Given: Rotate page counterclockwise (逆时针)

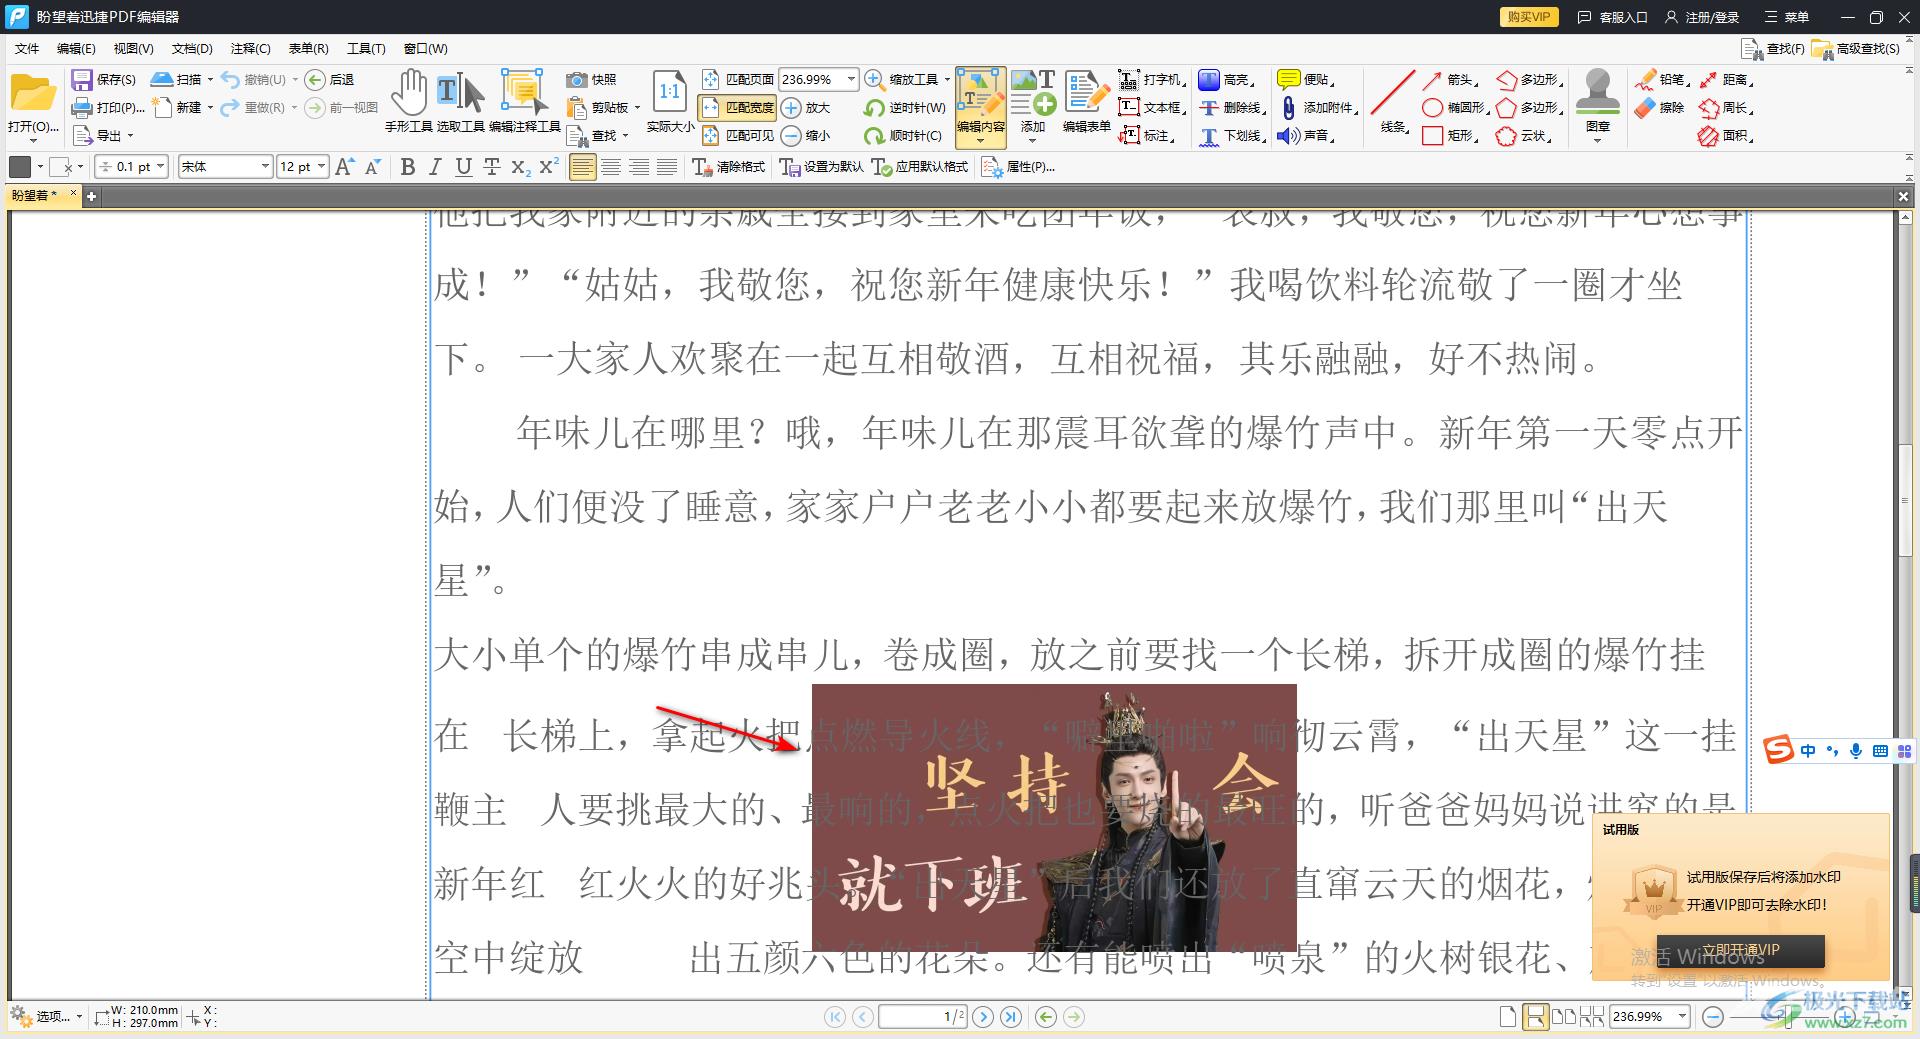Looking at the screenshot, I should click(904, 107).
